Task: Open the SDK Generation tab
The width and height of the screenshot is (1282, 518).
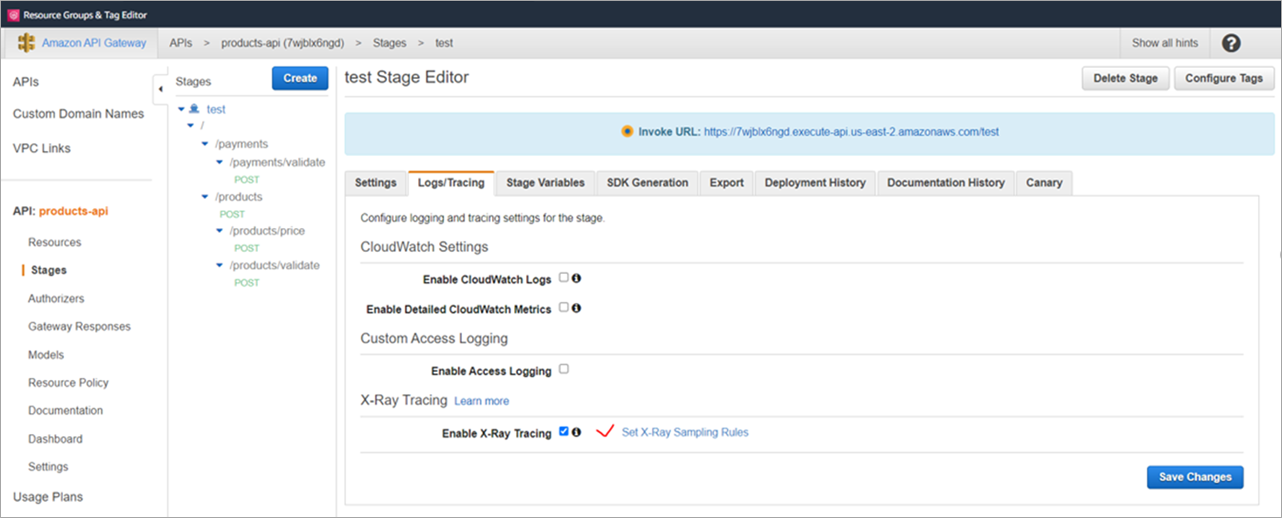Action: [648, 183]
